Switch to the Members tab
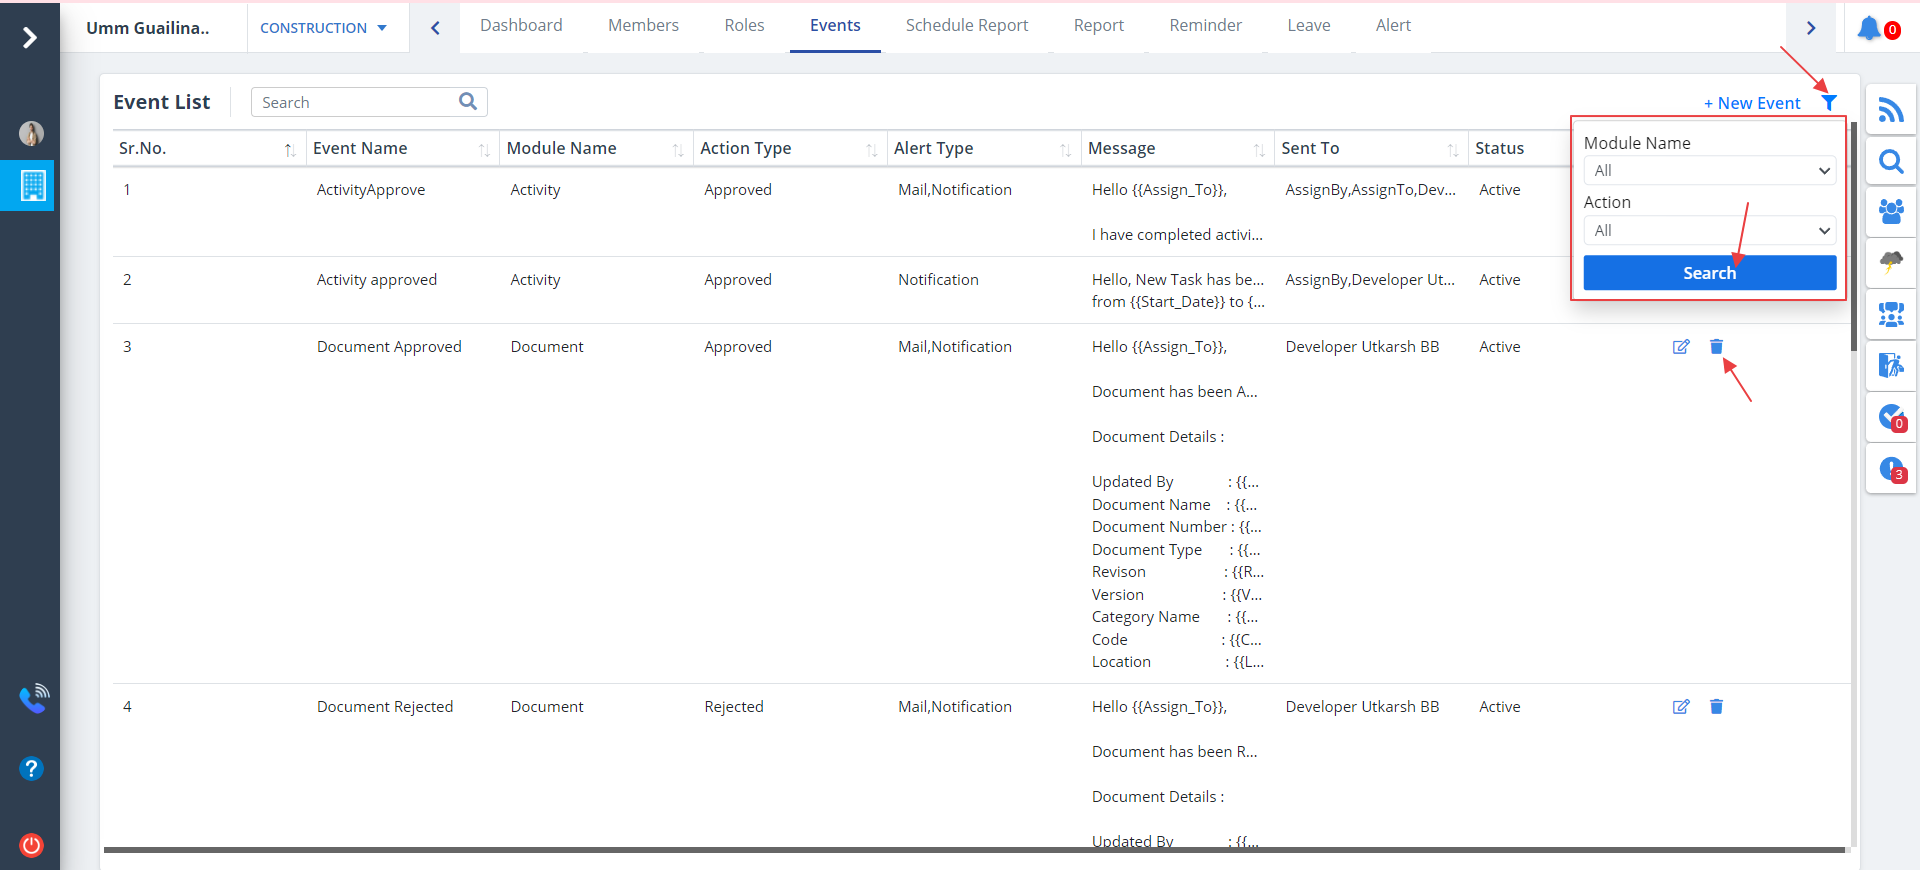 (x=643, y=26)
